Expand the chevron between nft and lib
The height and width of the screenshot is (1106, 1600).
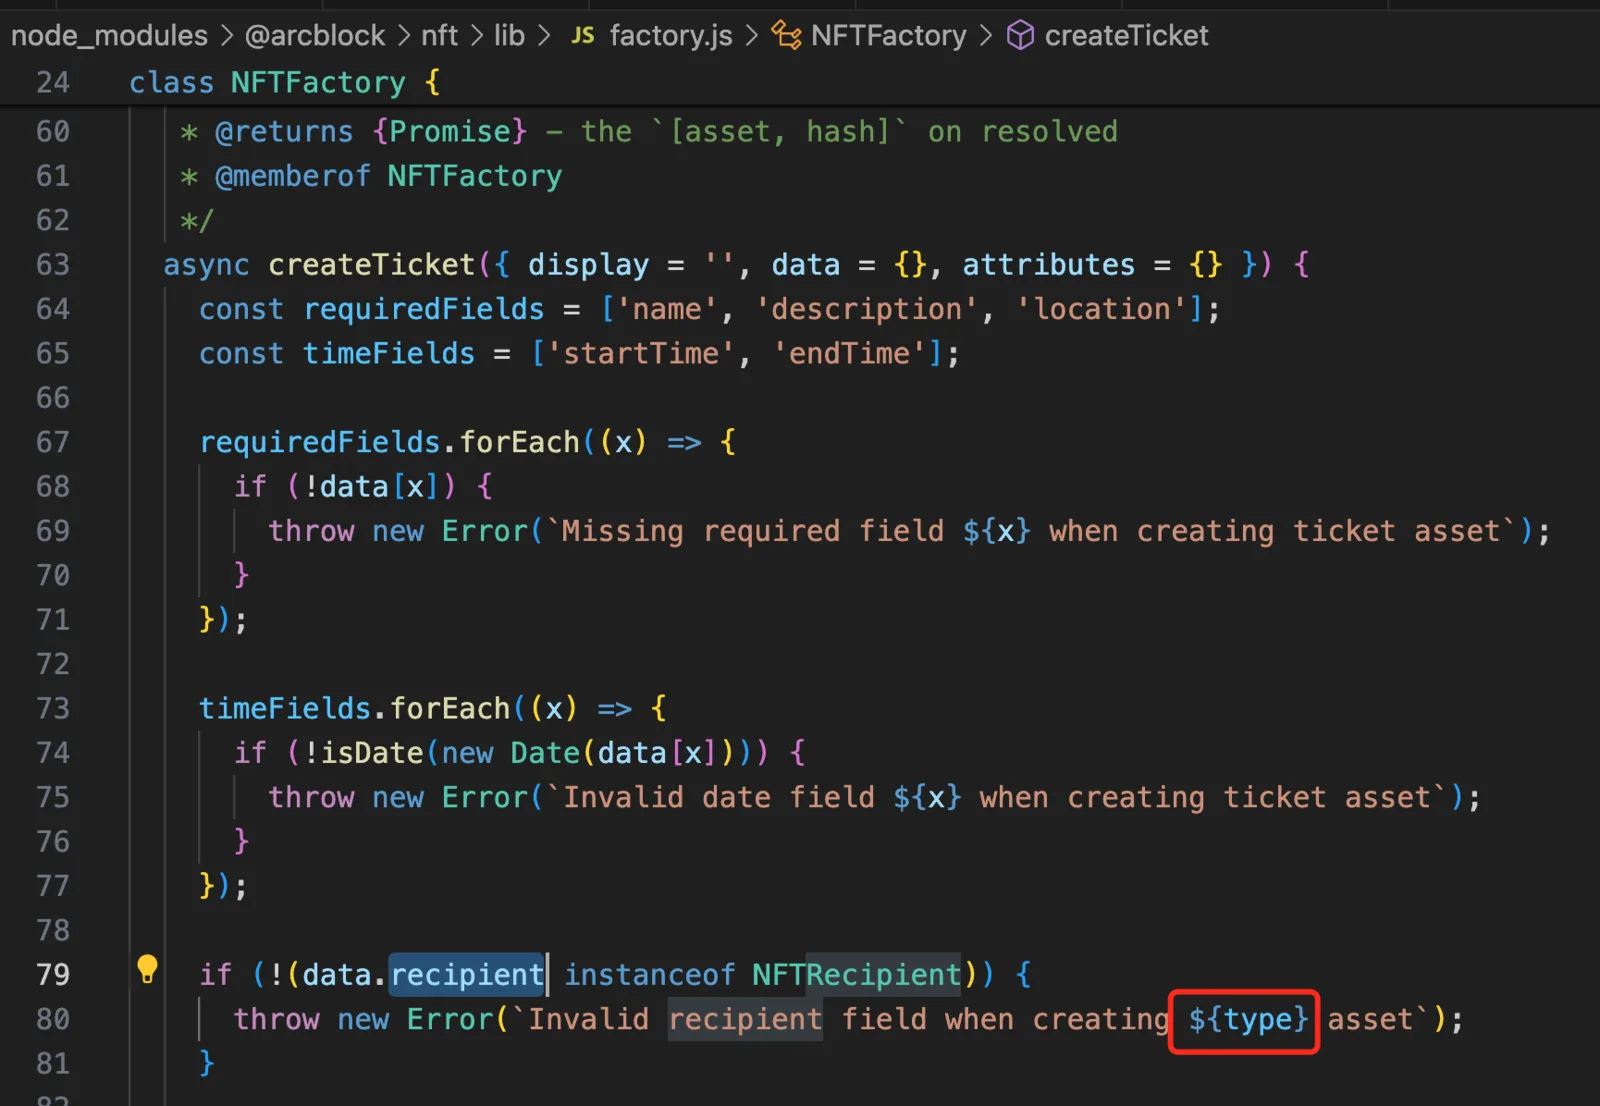coord(476,36)
